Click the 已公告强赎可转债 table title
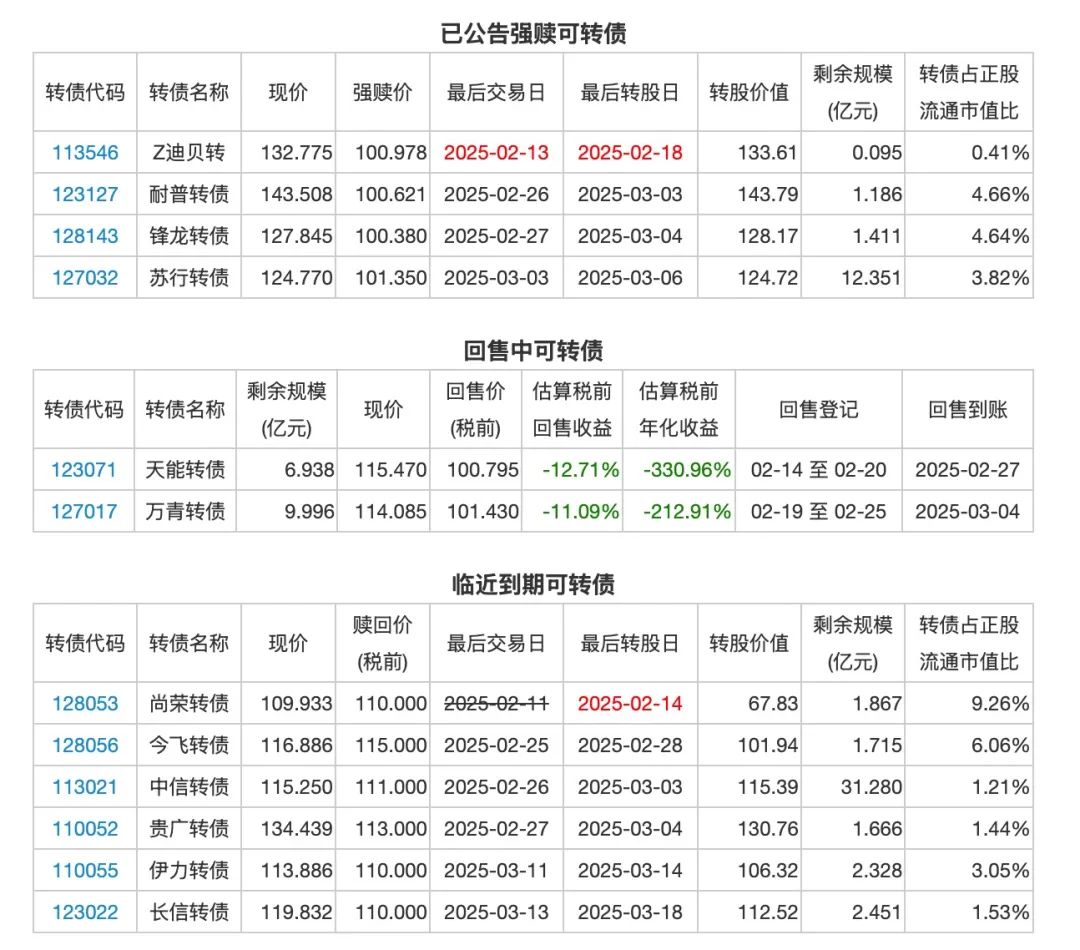This screenshot has width=1080, height=950. [533, 33]
